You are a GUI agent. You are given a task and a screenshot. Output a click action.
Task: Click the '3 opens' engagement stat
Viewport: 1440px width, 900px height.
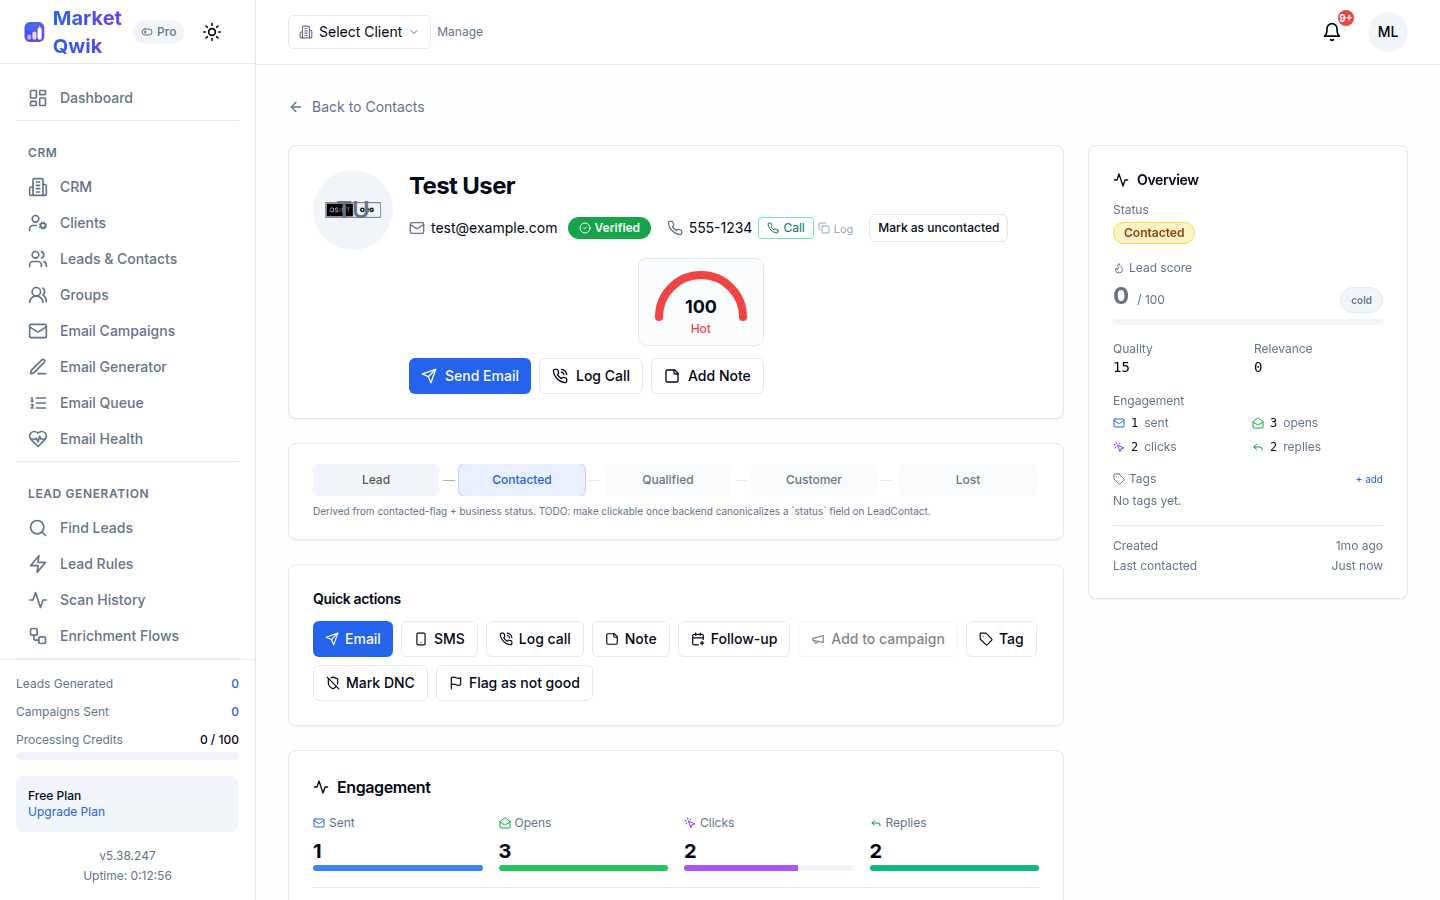(1285, 423)
